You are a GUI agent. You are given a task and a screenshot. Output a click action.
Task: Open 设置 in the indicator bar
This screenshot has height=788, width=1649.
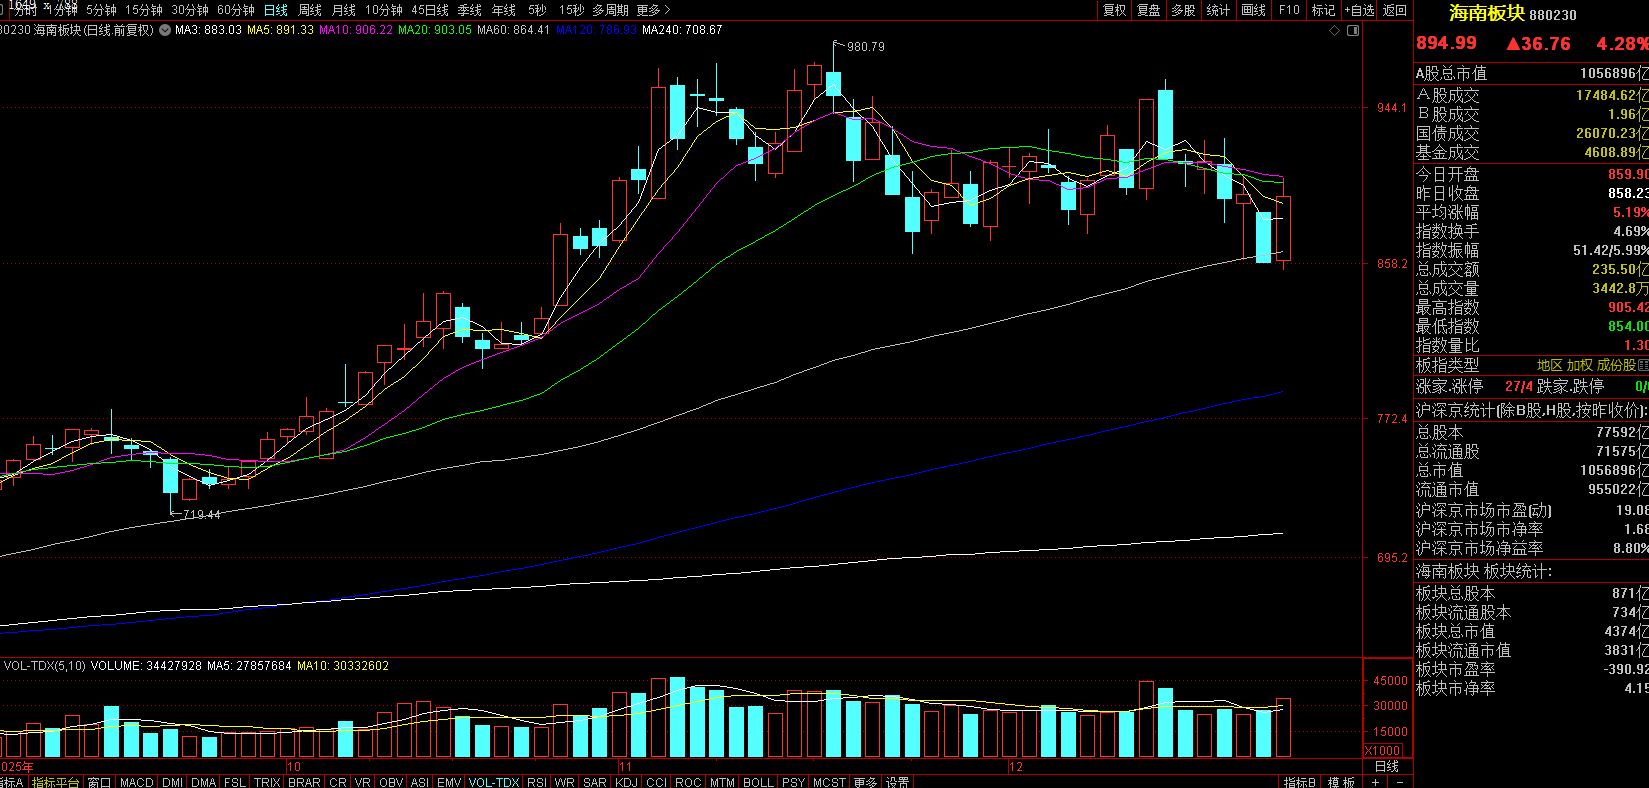897,782
